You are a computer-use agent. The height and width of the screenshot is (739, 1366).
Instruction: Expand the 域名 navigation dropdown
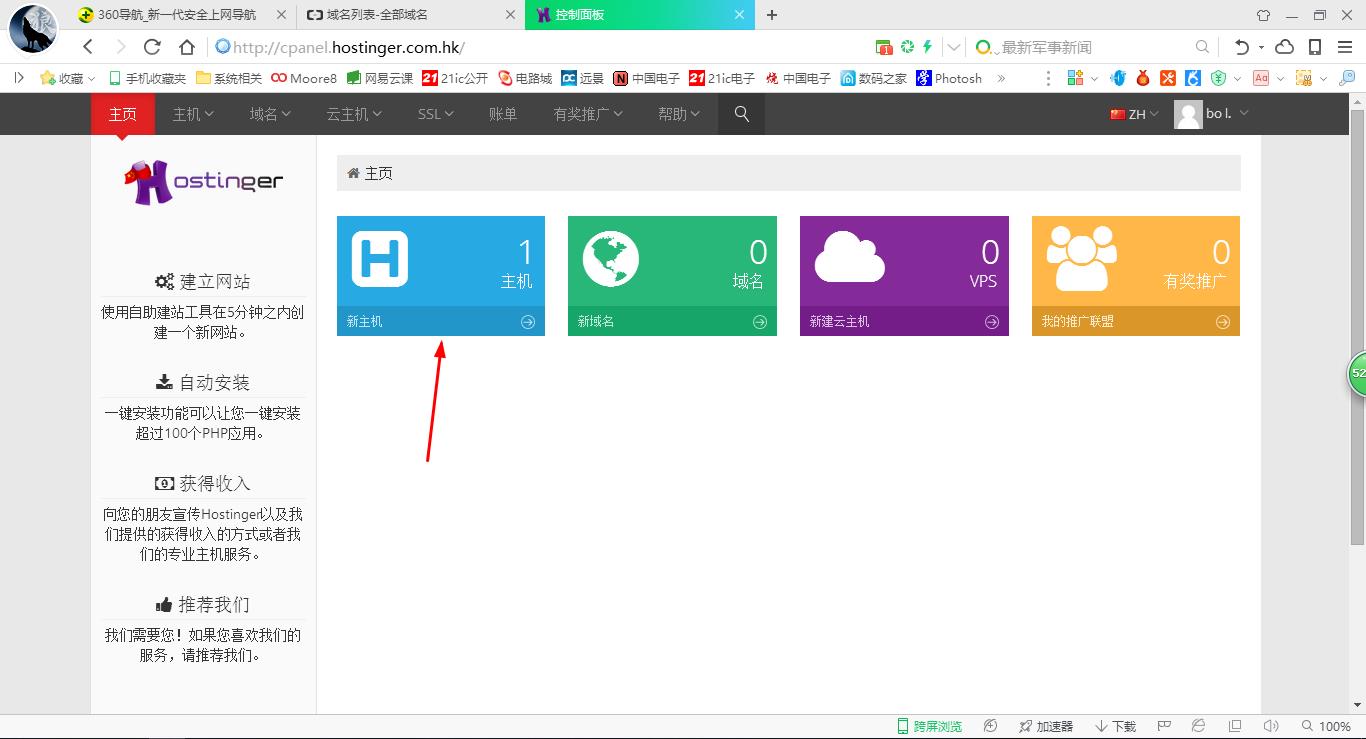(270, 114)
